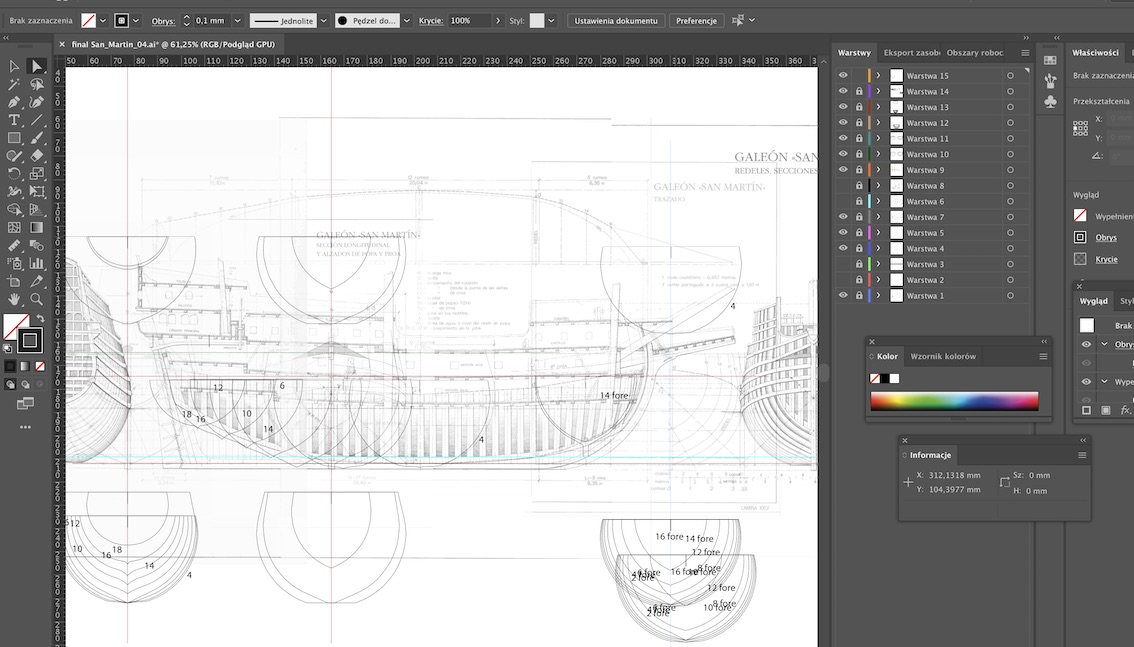The height and width of the screenshot is (647, 1134).
Task: Unlock Warstwa 8 via lock icon
Action: 859,186
